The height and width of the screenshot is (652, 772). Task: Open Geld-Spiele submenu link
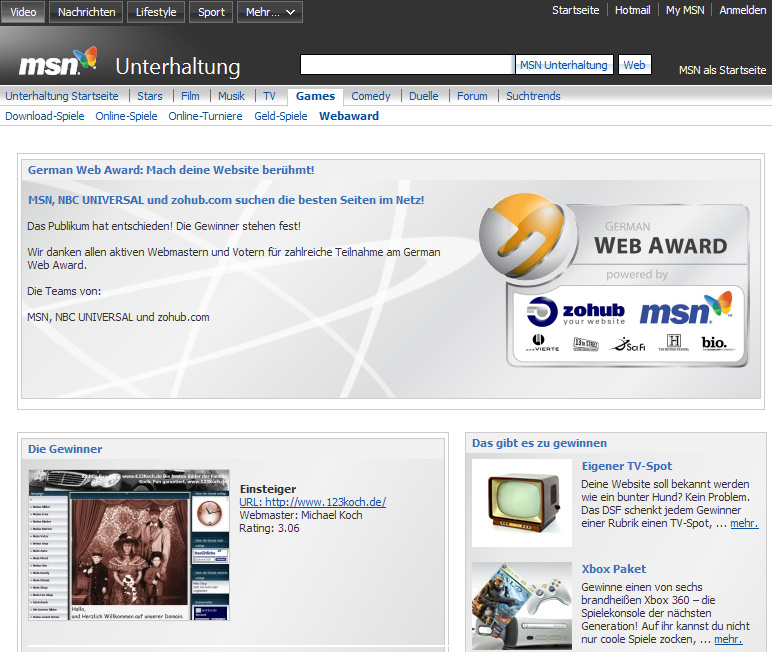pyautogui.click(x=281, y=116)
